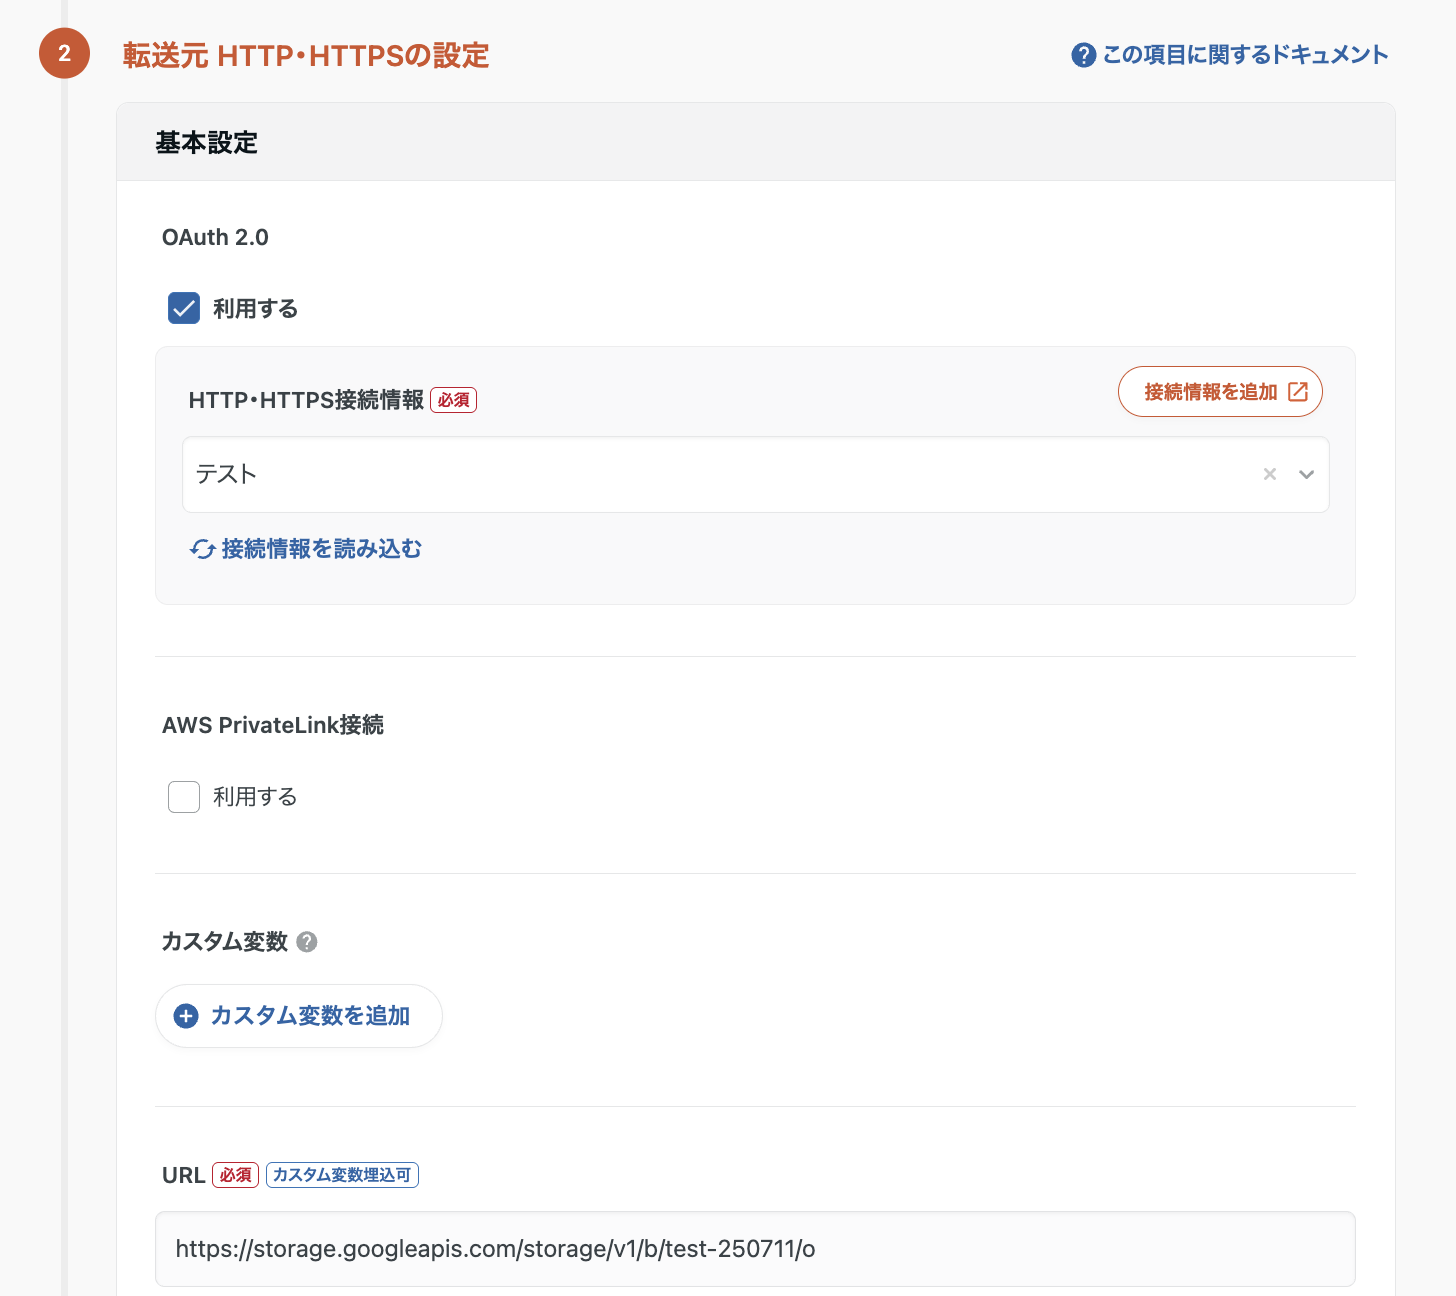Click the plus icon in カスタム変数を追加

(185, 1015)
